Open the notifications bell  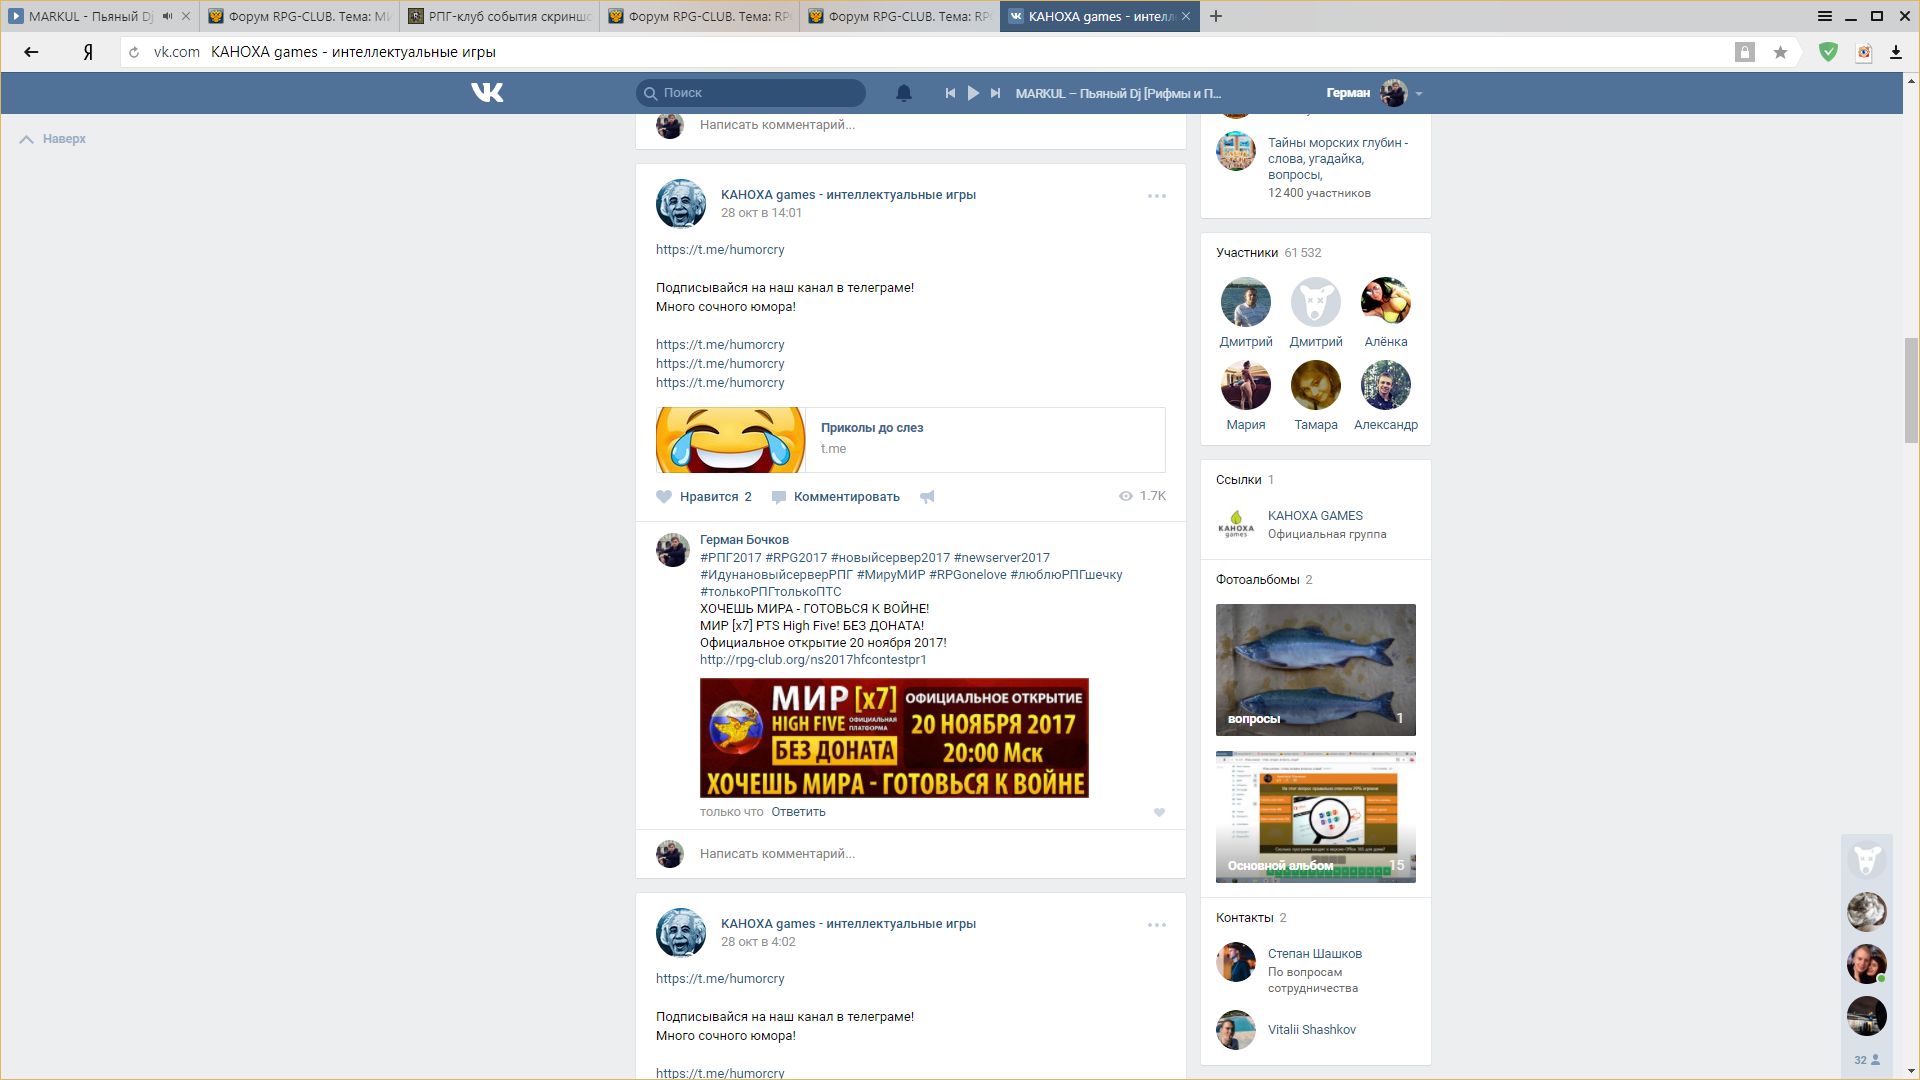coord(903,93)
